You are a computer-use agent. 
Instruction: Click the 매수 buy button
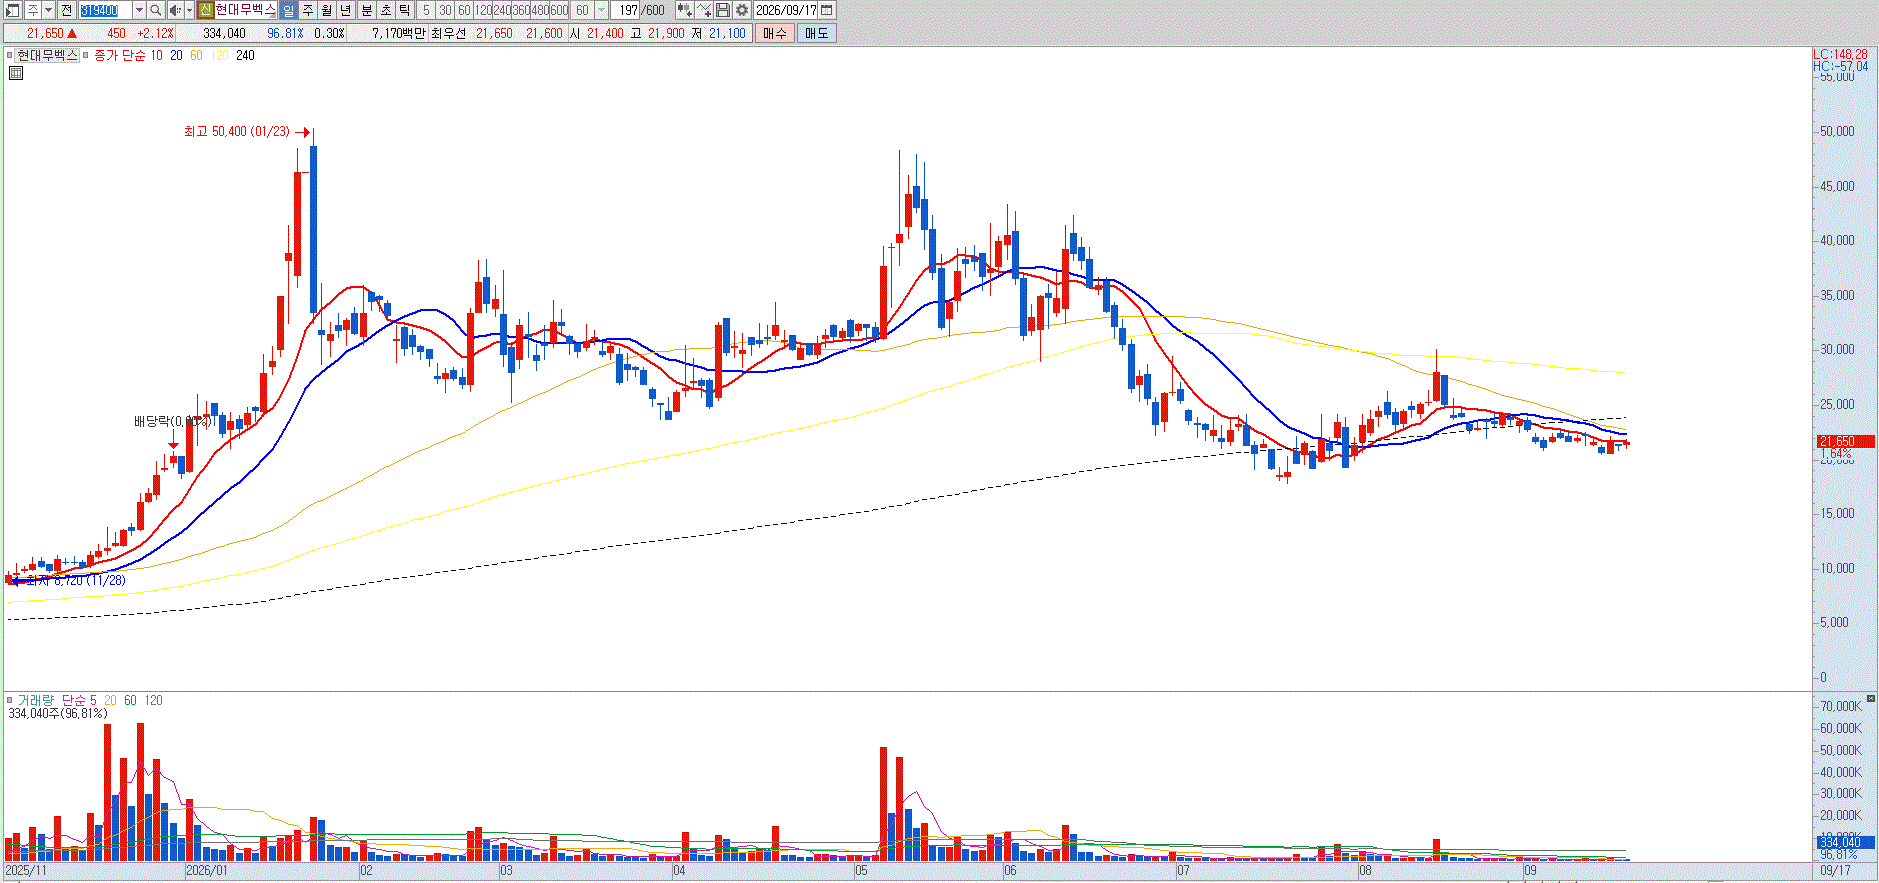coord(775,33)
